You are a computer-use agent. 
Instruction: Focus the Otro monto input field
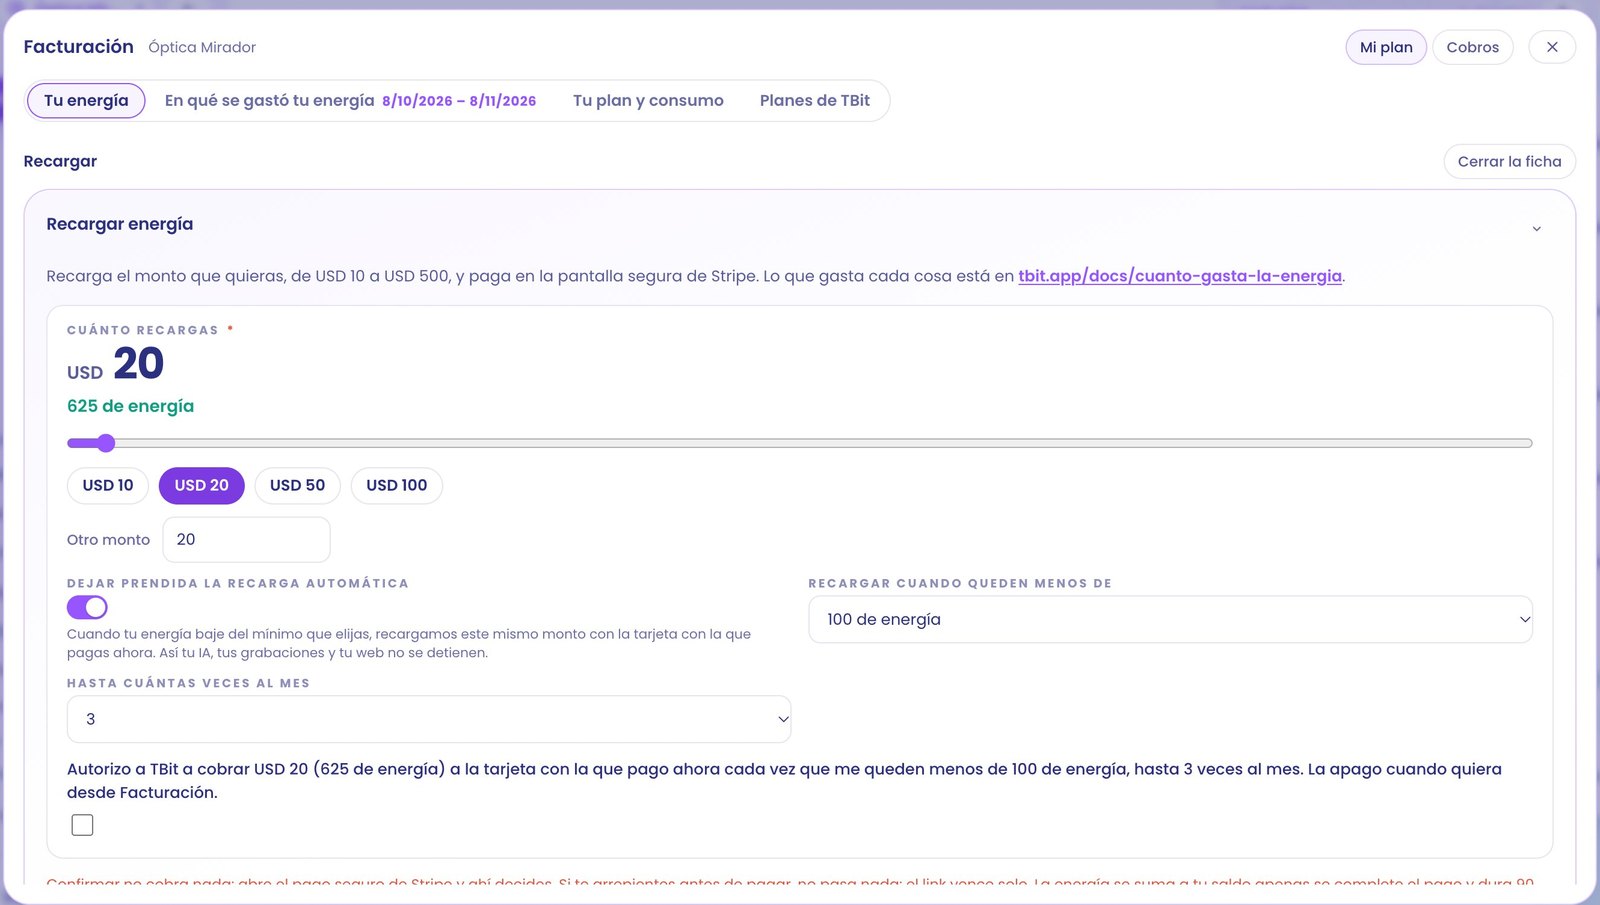coord(246,539)
